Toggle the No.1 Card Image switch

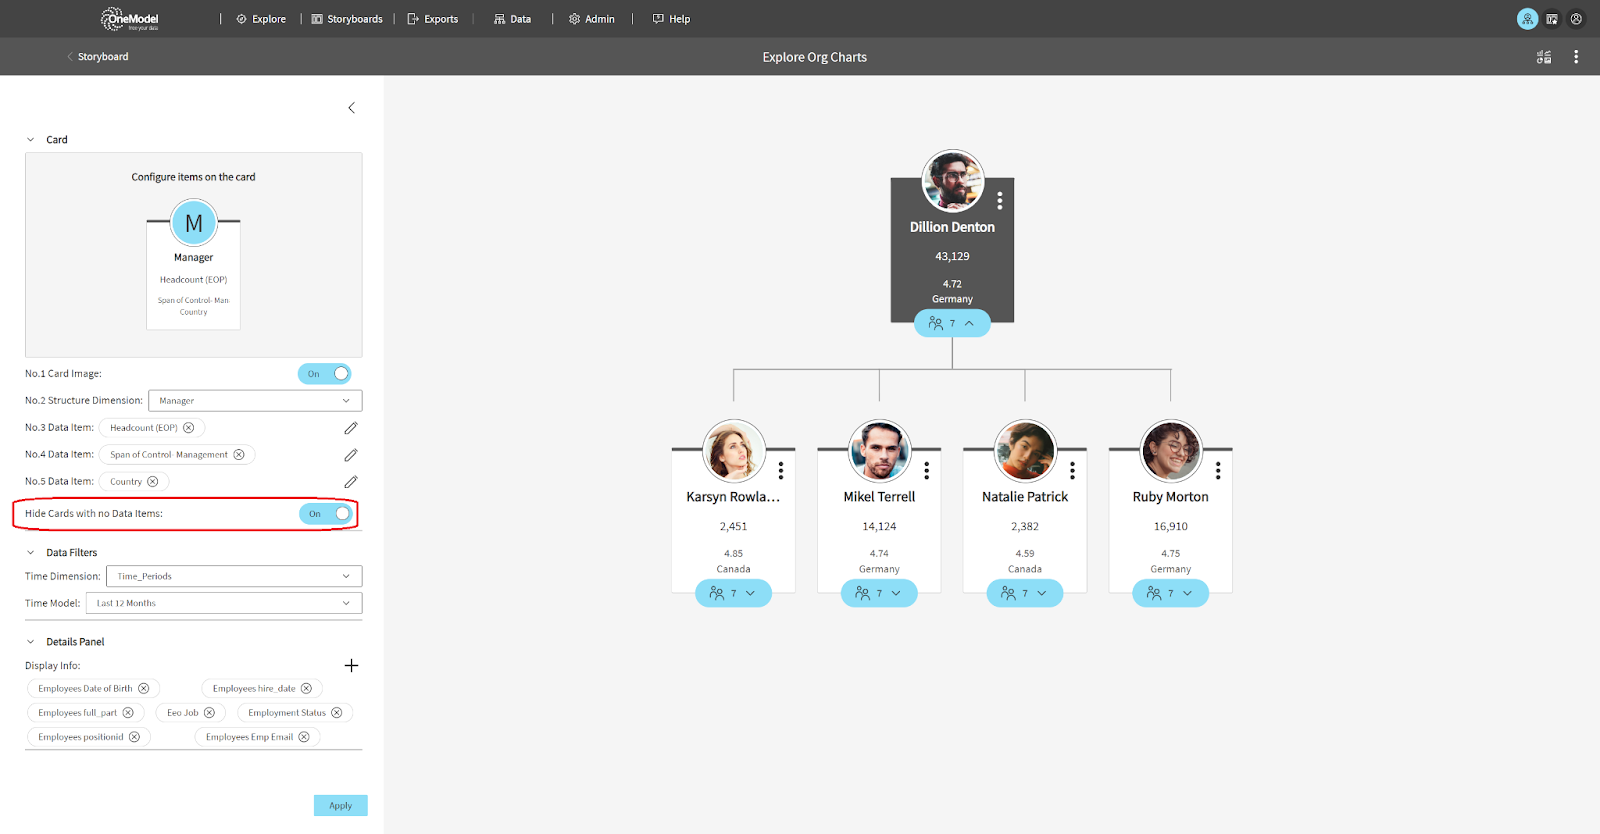point(325,374)
